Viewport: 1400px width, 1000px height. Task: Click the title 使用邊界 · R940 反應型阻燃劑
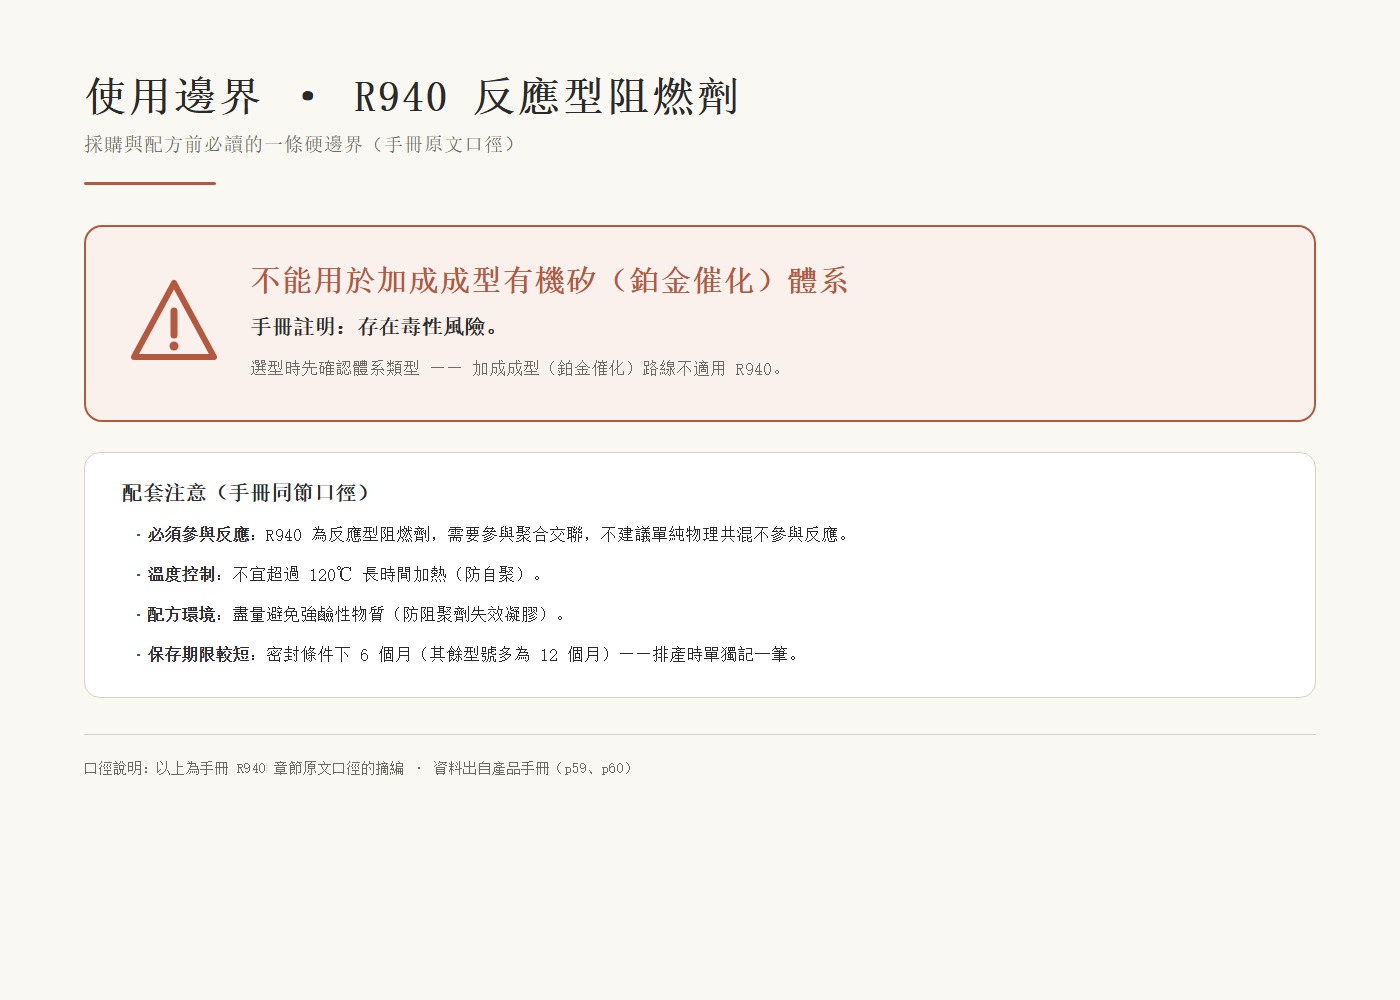(x=411, y=97)
